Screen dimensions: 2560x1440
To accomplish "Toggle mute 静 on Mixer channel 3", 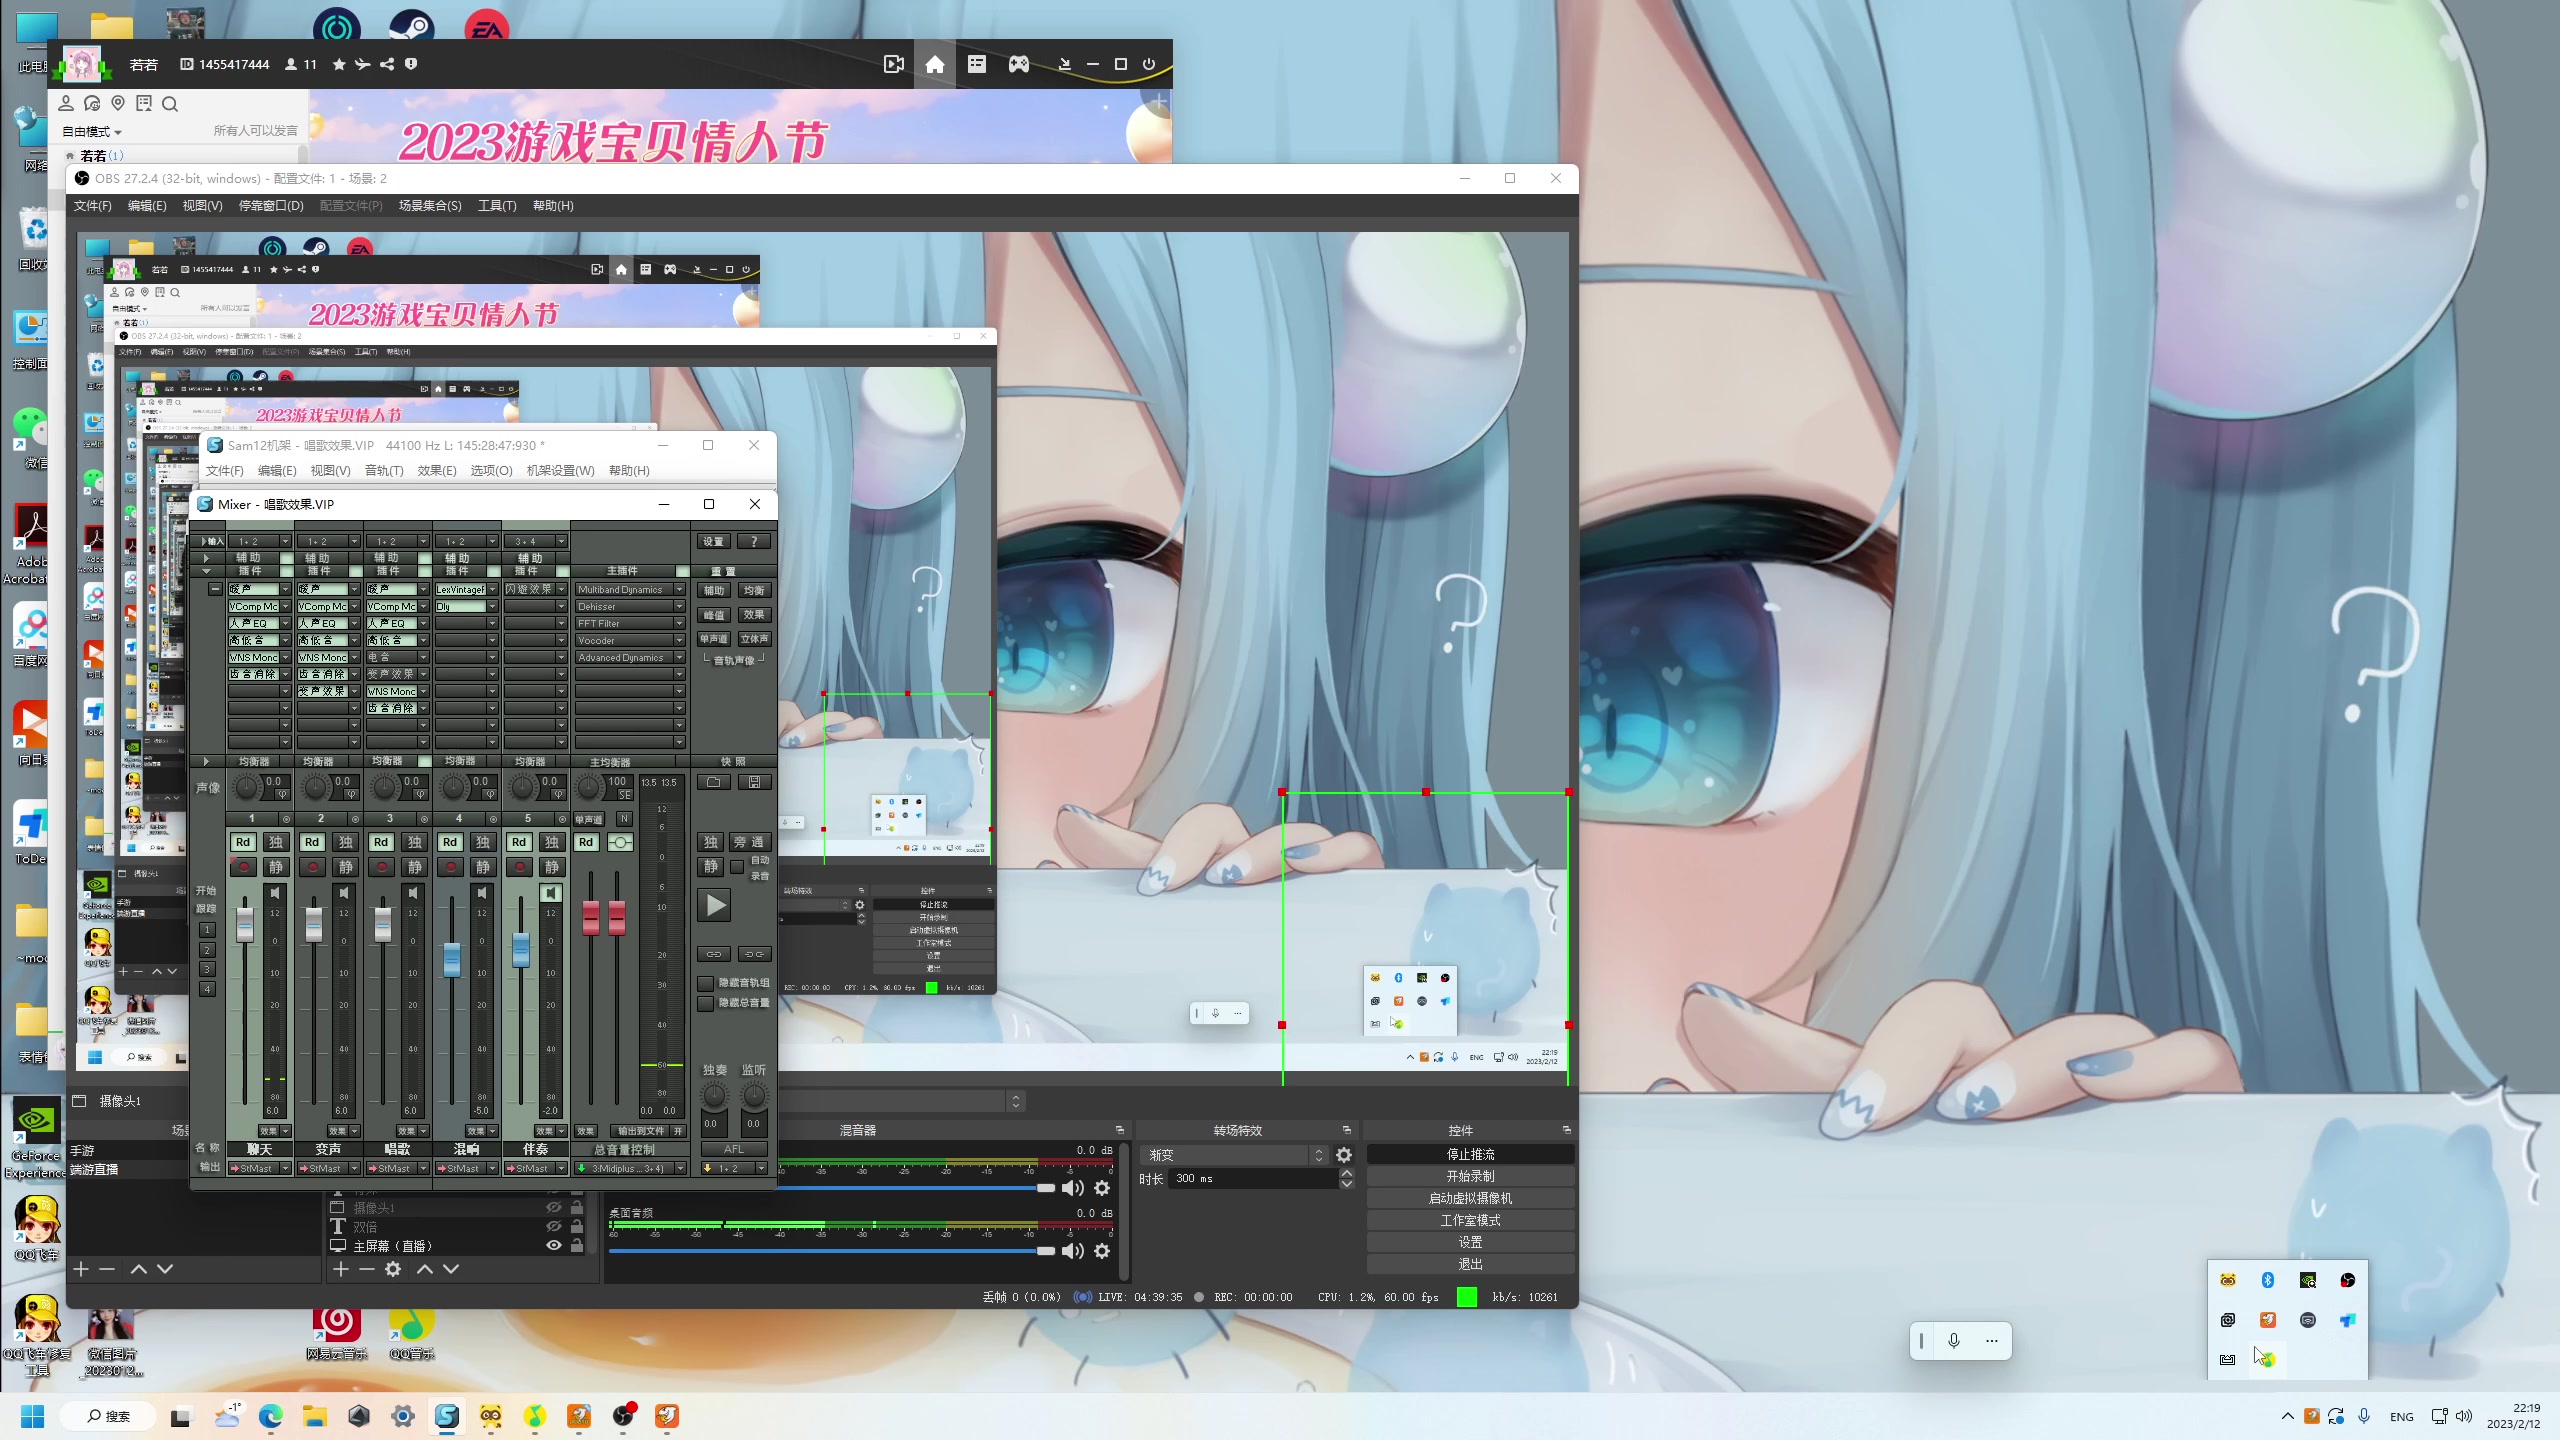I will [x=414, y=867].
